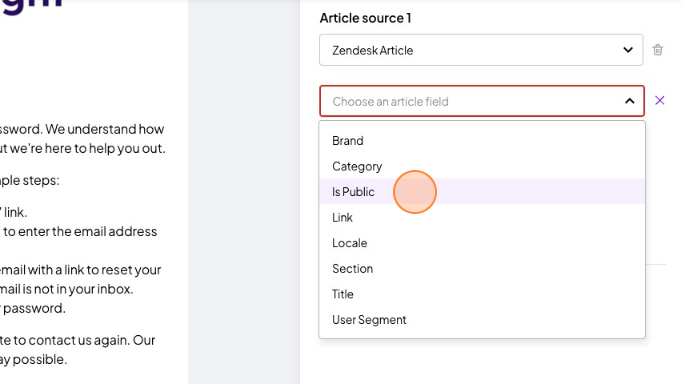Click the chevron-up arrow of the article field box
Viewport: 683px width, 384px height.
click(x=629, y=101)
